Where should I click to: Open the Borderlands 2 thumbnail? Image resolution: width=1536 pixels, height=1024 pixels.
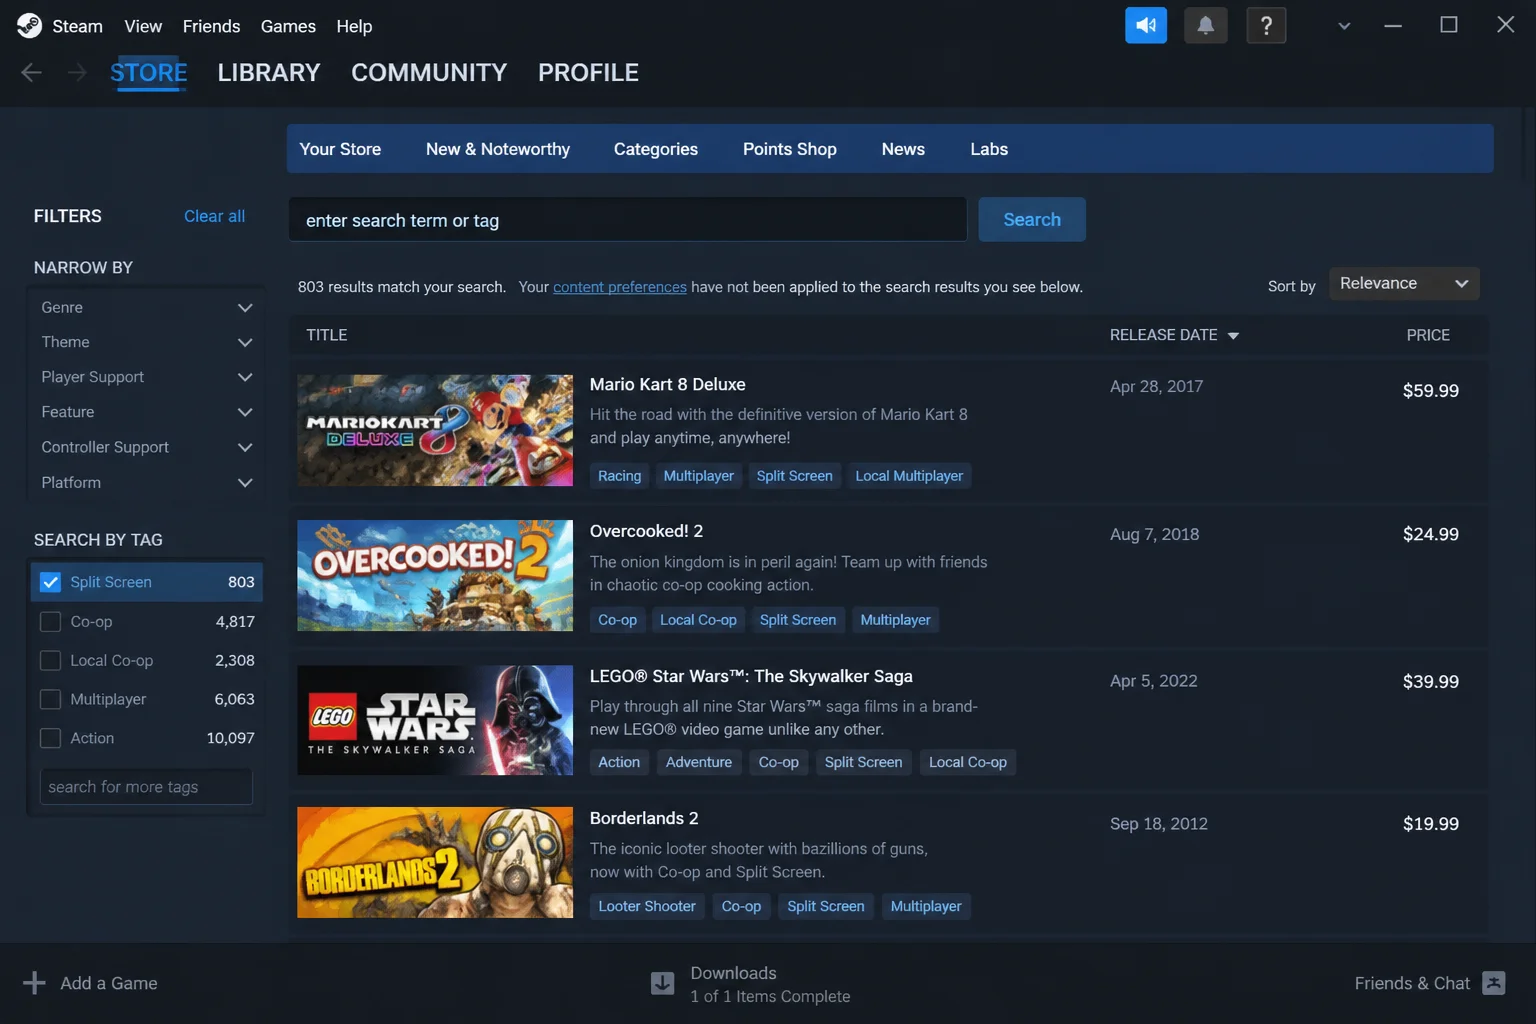(435, 862)
